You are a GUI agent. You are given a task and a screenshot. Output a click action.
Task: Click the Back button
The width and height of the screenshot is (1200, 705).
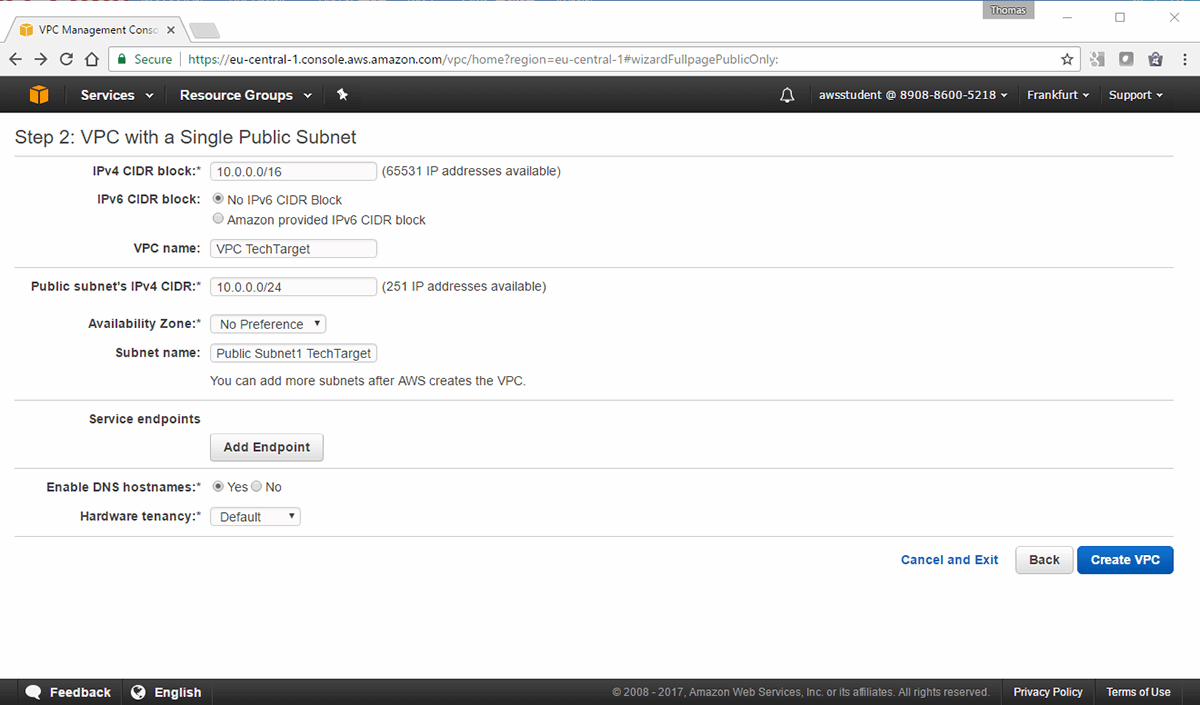coord(1044,560)
